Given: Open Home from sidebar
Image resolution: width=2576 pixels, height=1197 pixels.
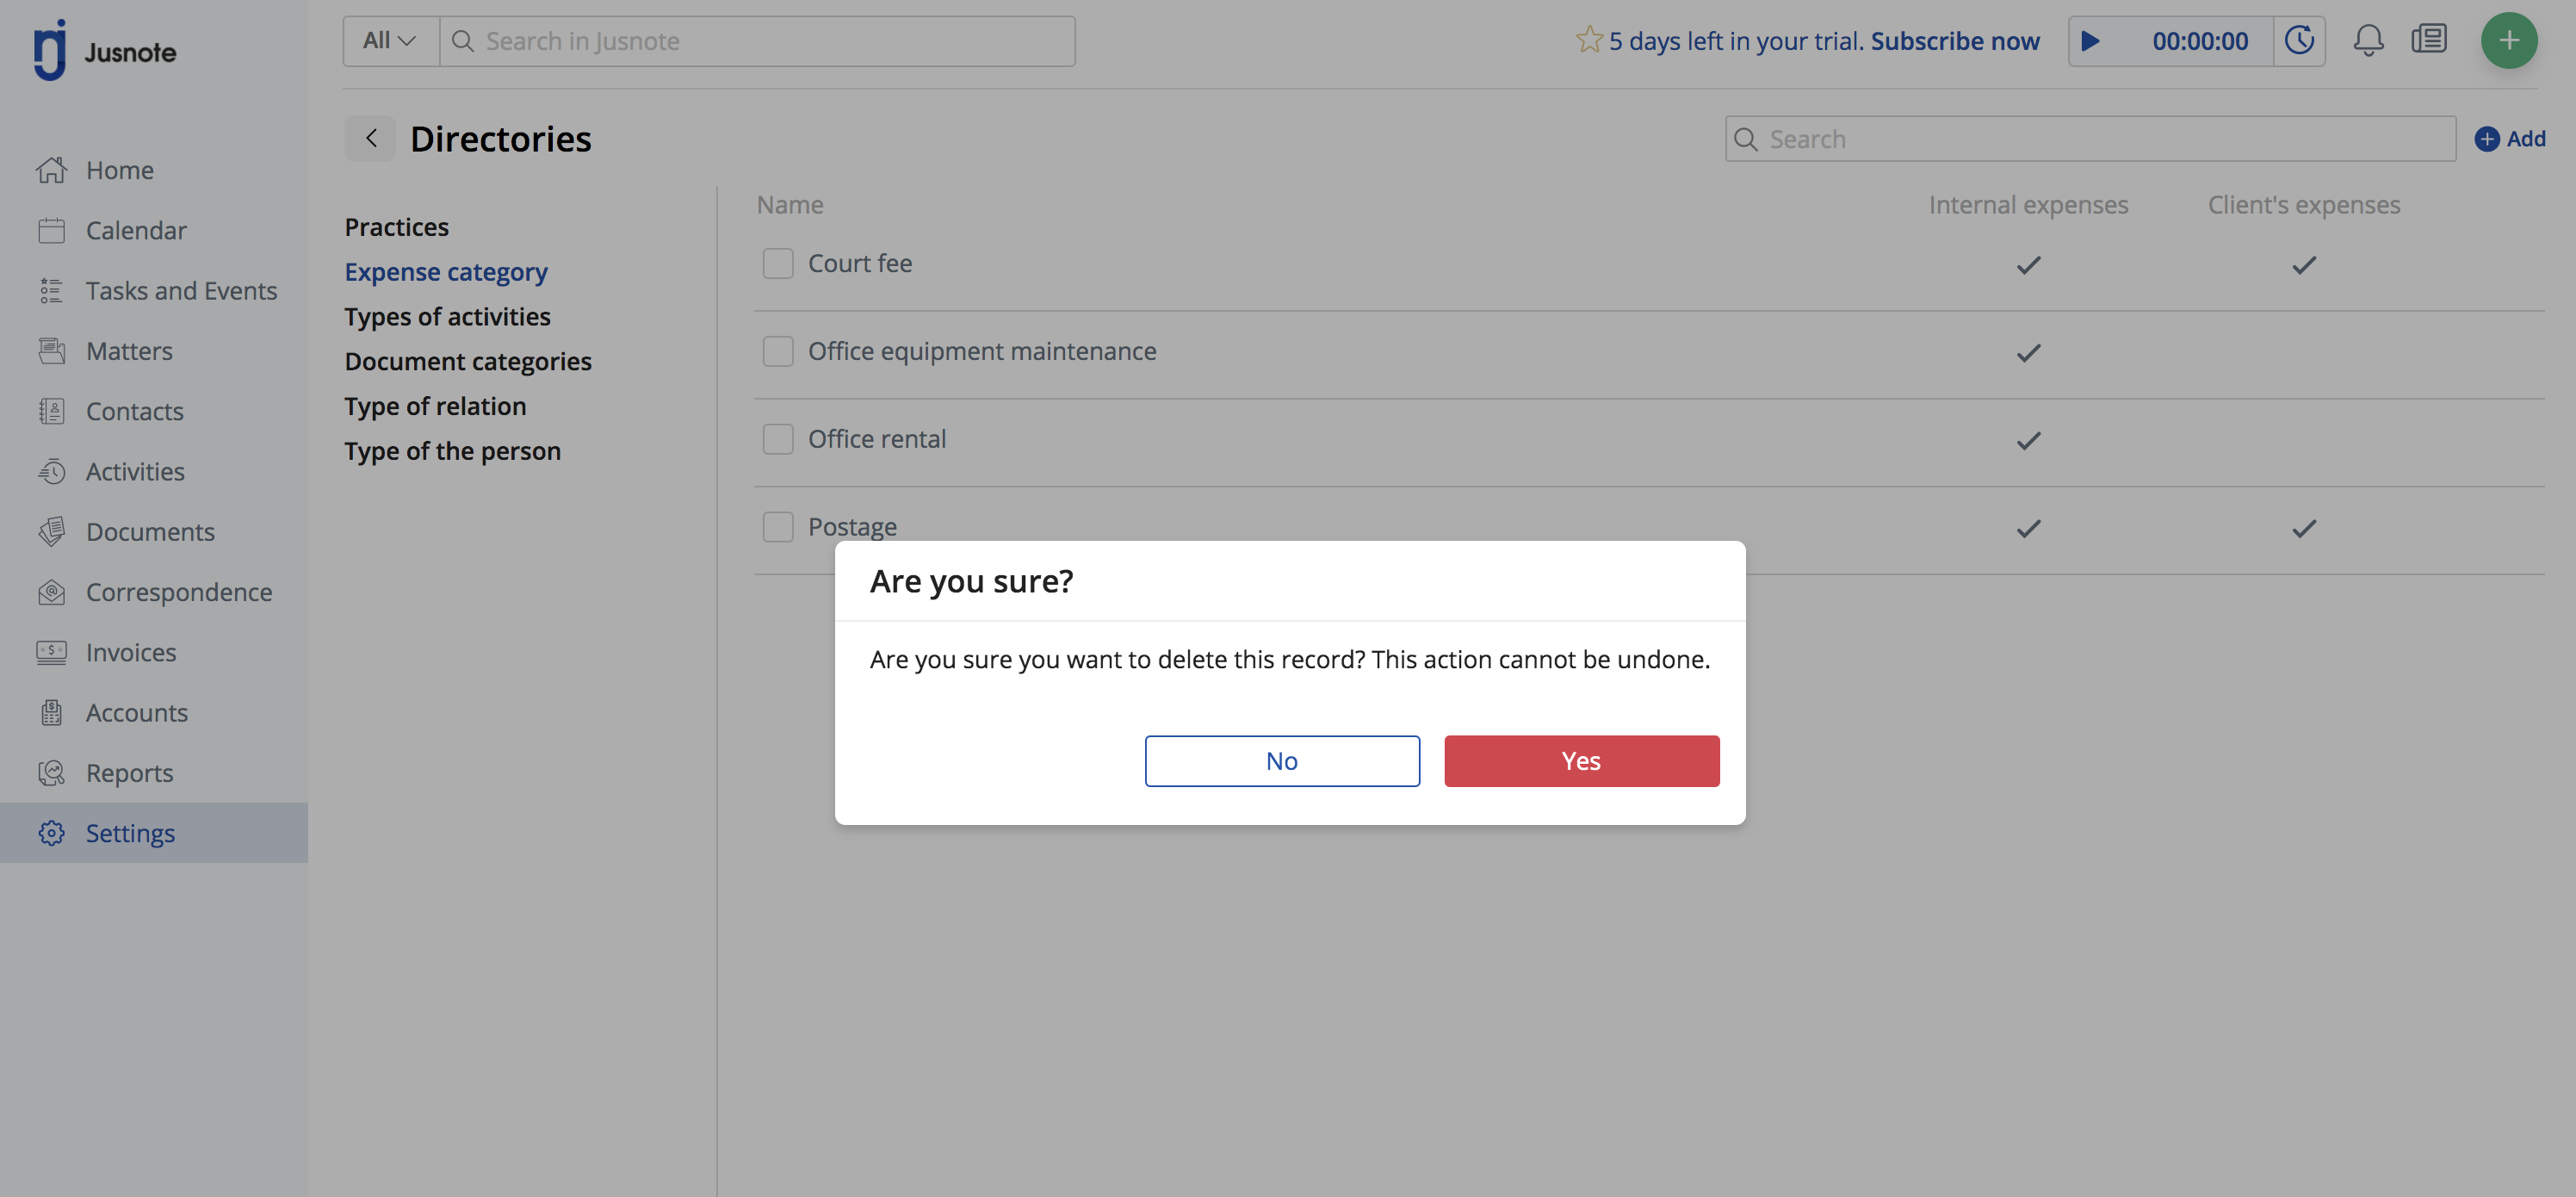Looking at the screenshot, I should [119, 170].
